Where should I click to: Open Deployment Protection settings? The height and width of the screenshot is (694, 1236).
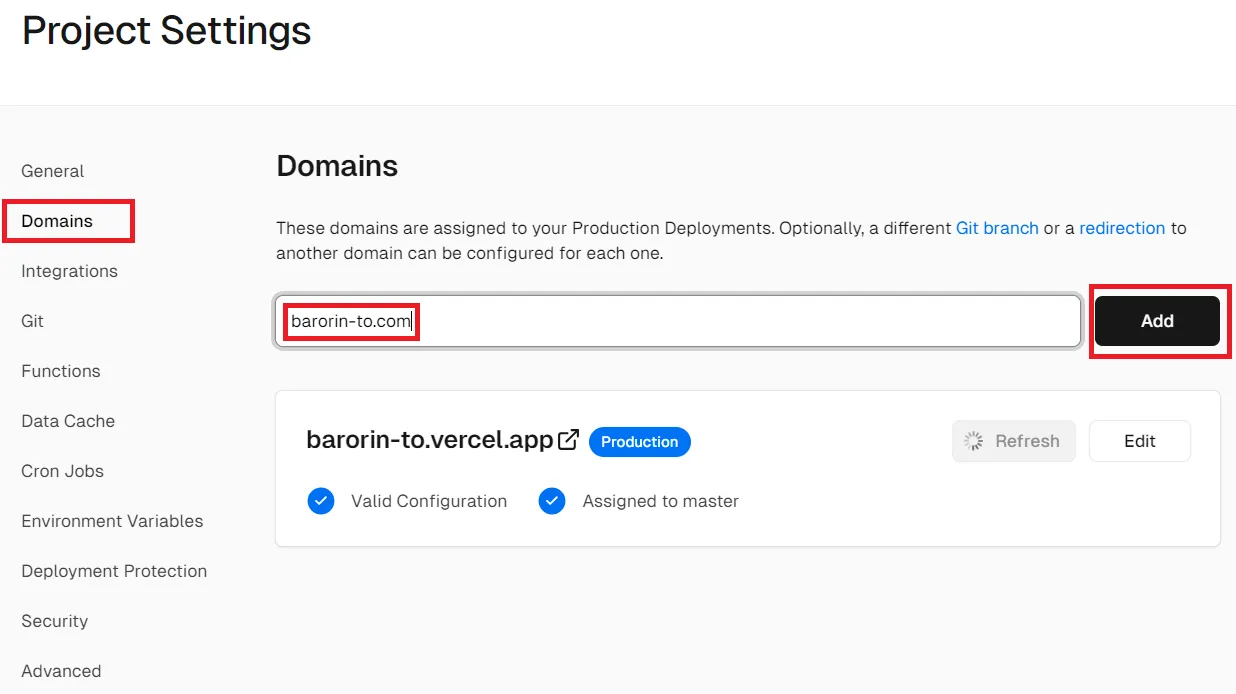[113, 571]
